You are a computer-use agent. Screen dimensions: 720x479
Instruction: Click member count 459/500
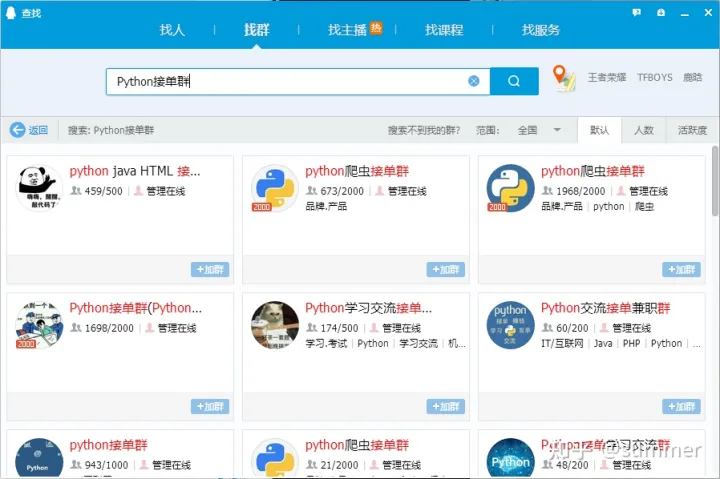pos(103,191)
